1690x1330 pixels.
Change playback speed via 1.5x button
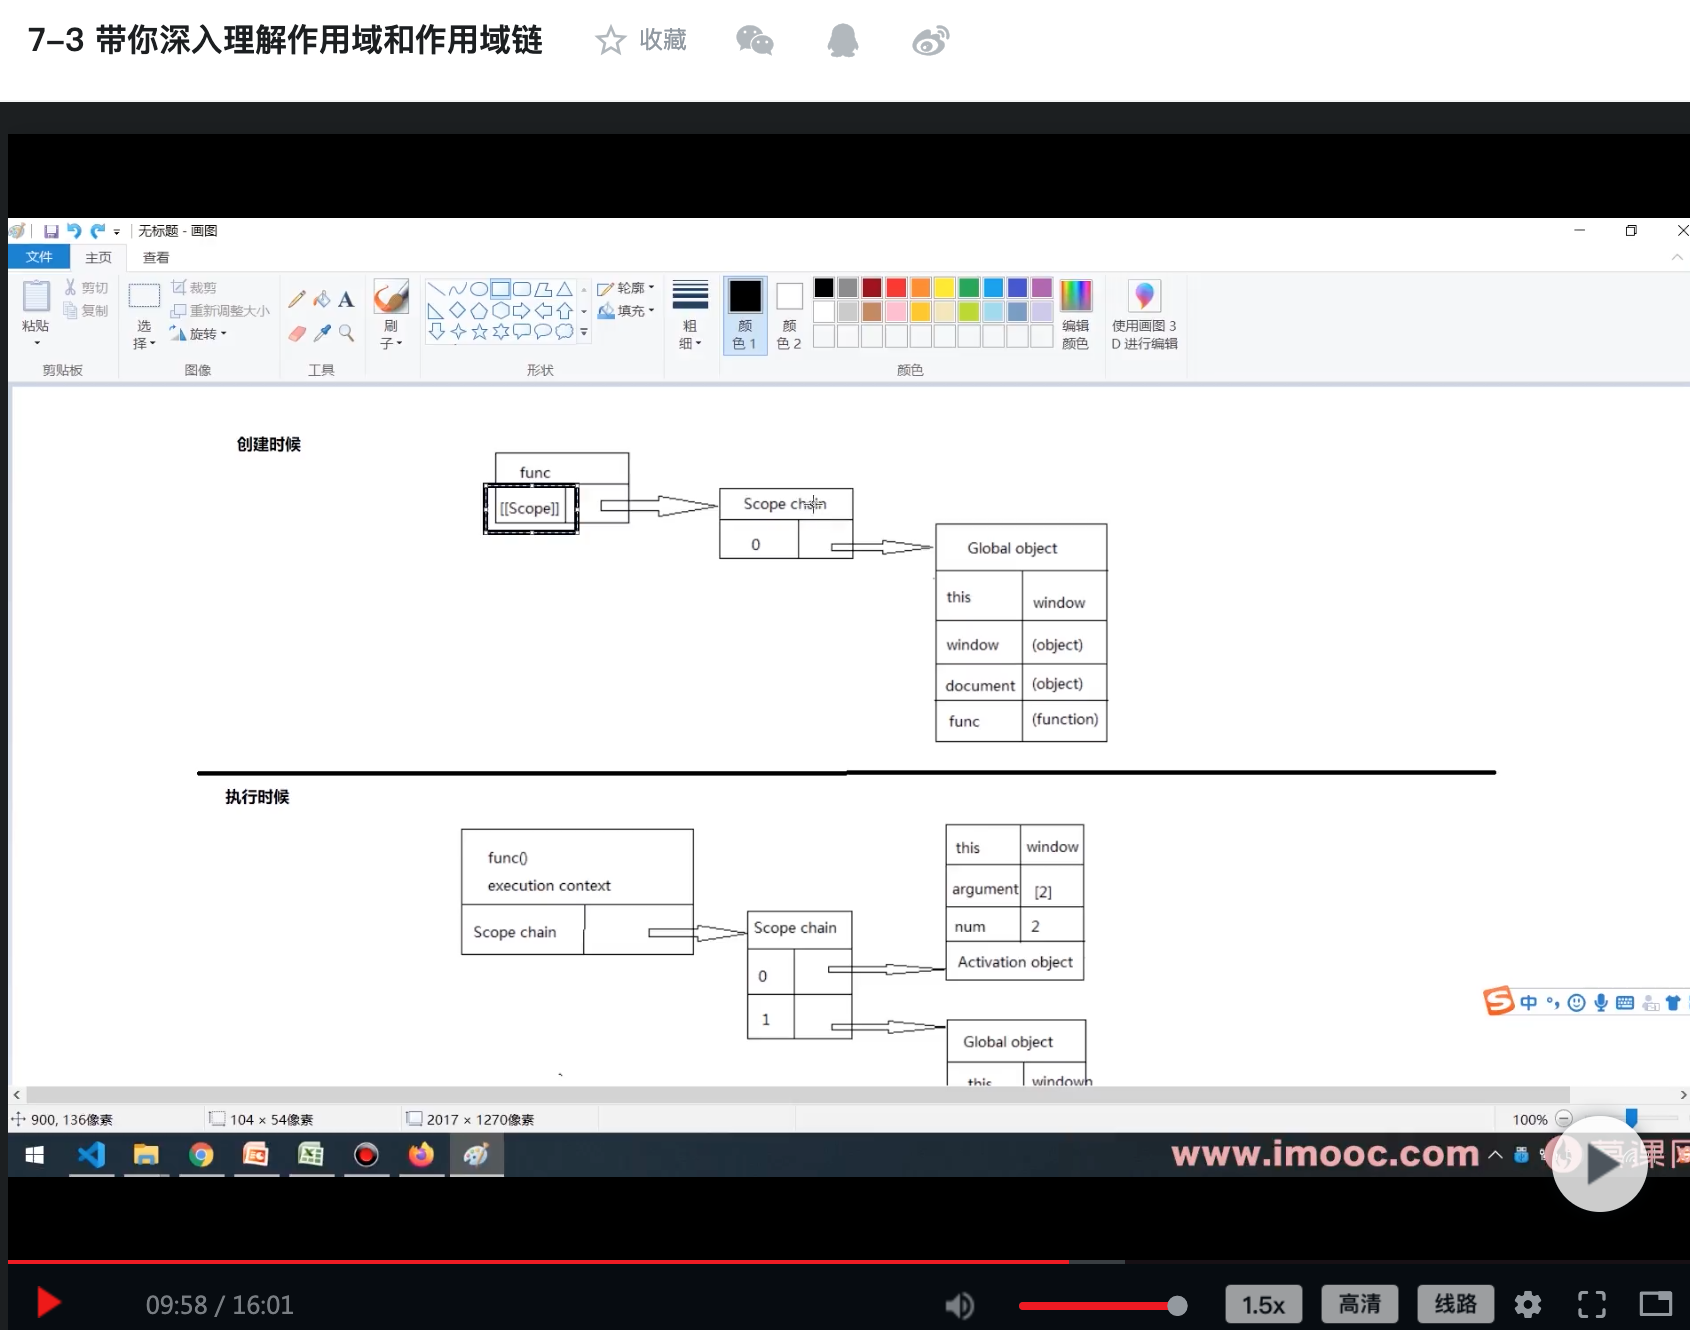[1263, 1304]
